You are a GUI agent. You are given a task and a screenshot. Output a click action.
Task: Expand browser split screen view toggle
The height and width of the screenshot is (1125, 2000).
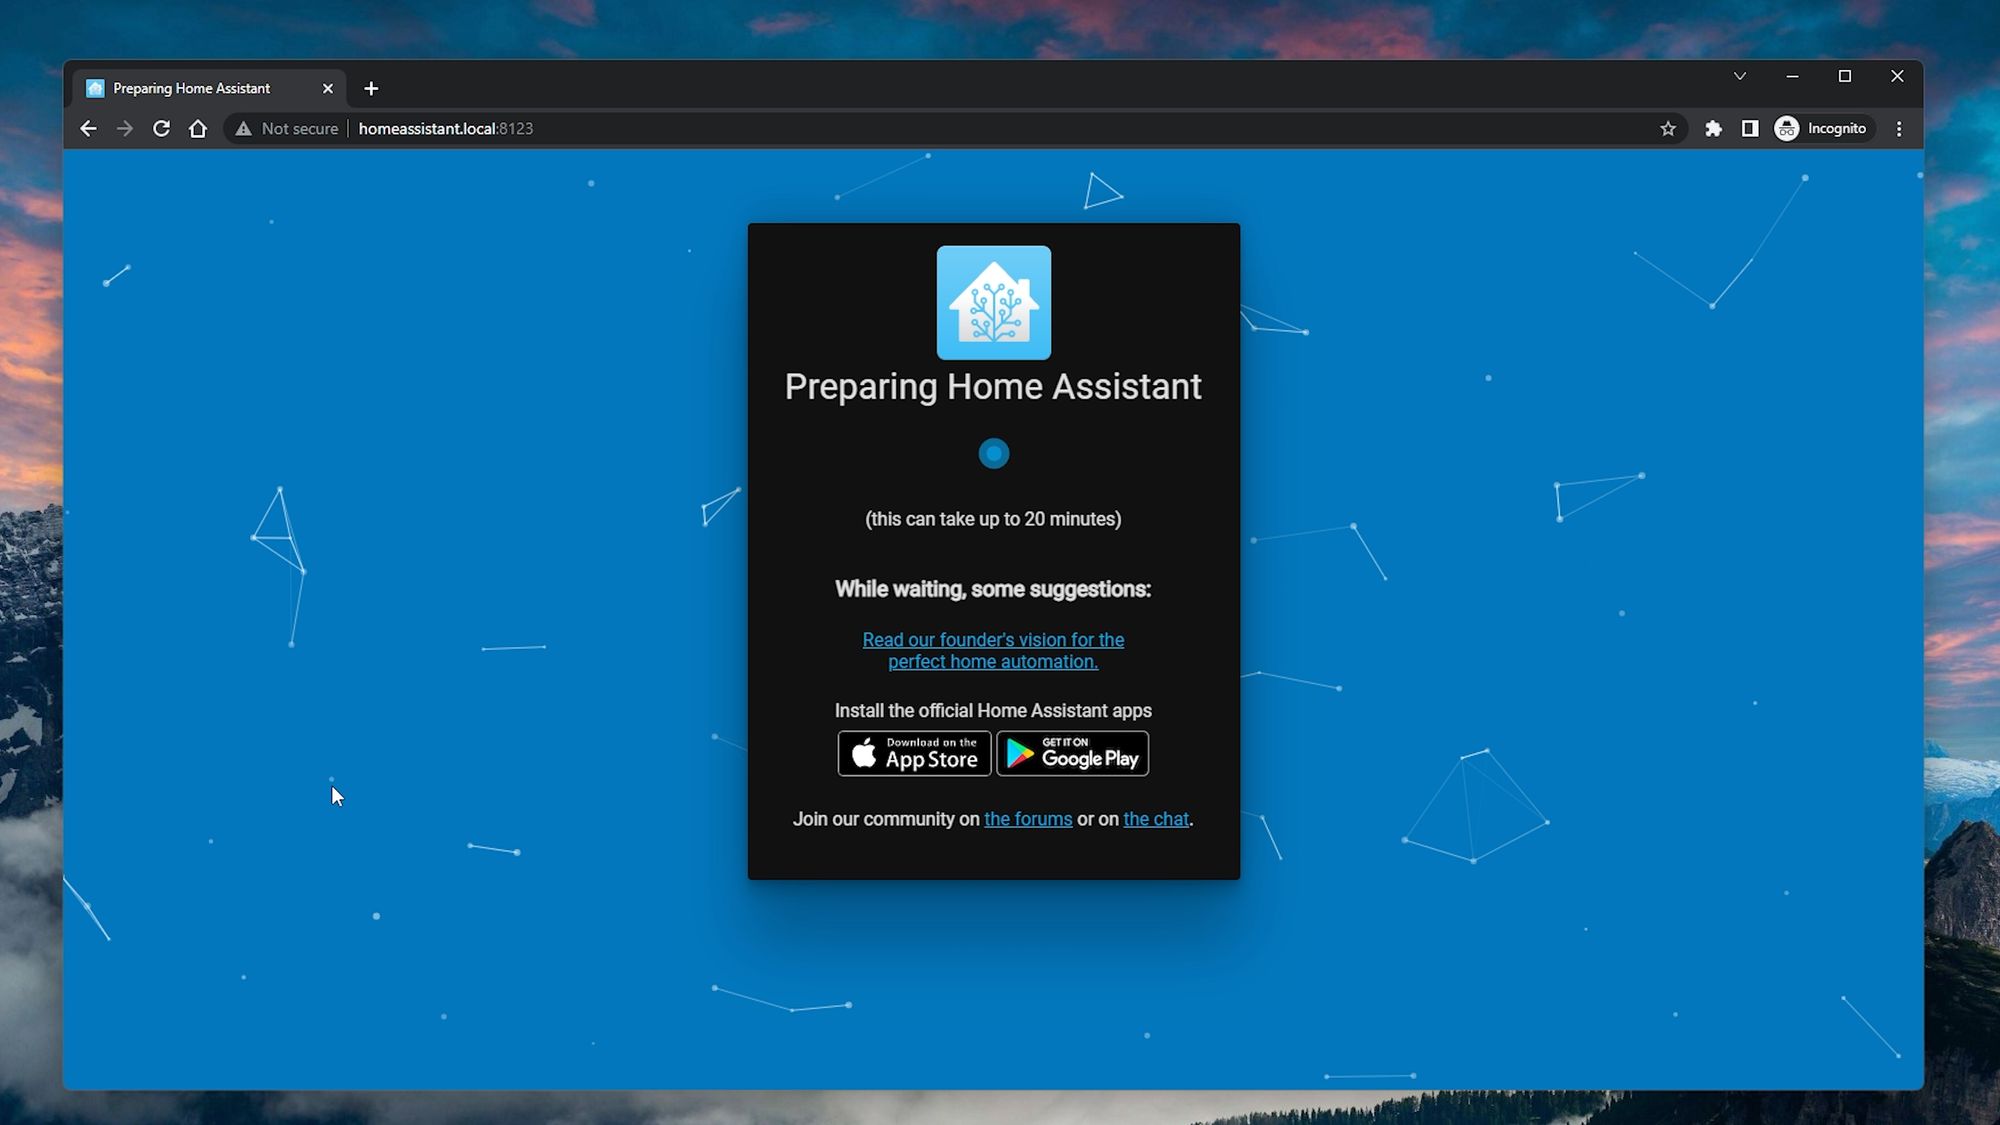pyautogui.click(x=1751, y=128)
